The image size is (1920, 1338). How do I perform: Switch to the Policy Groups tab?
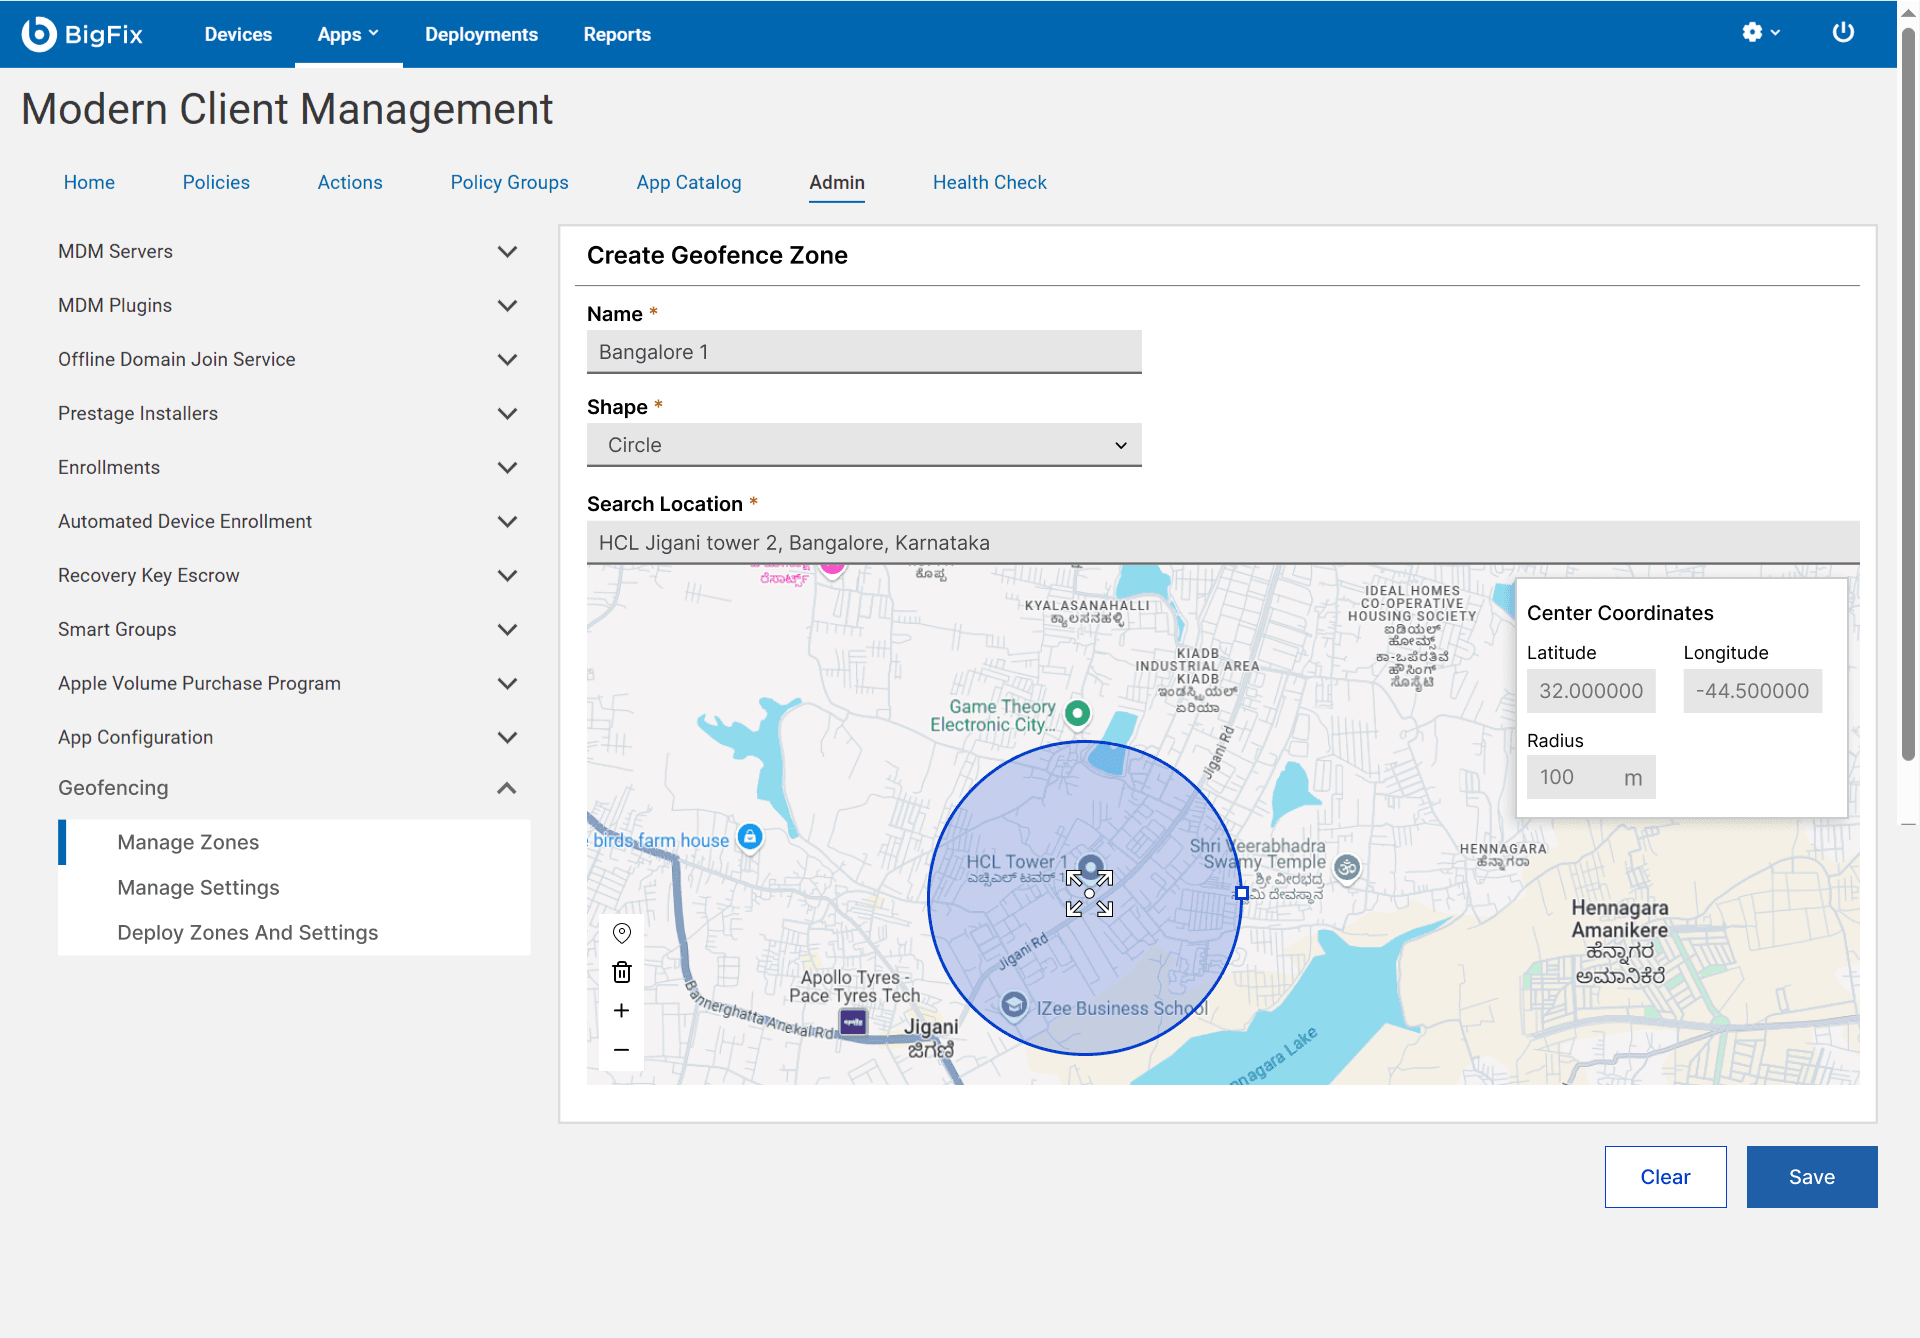tap(509, 182)
